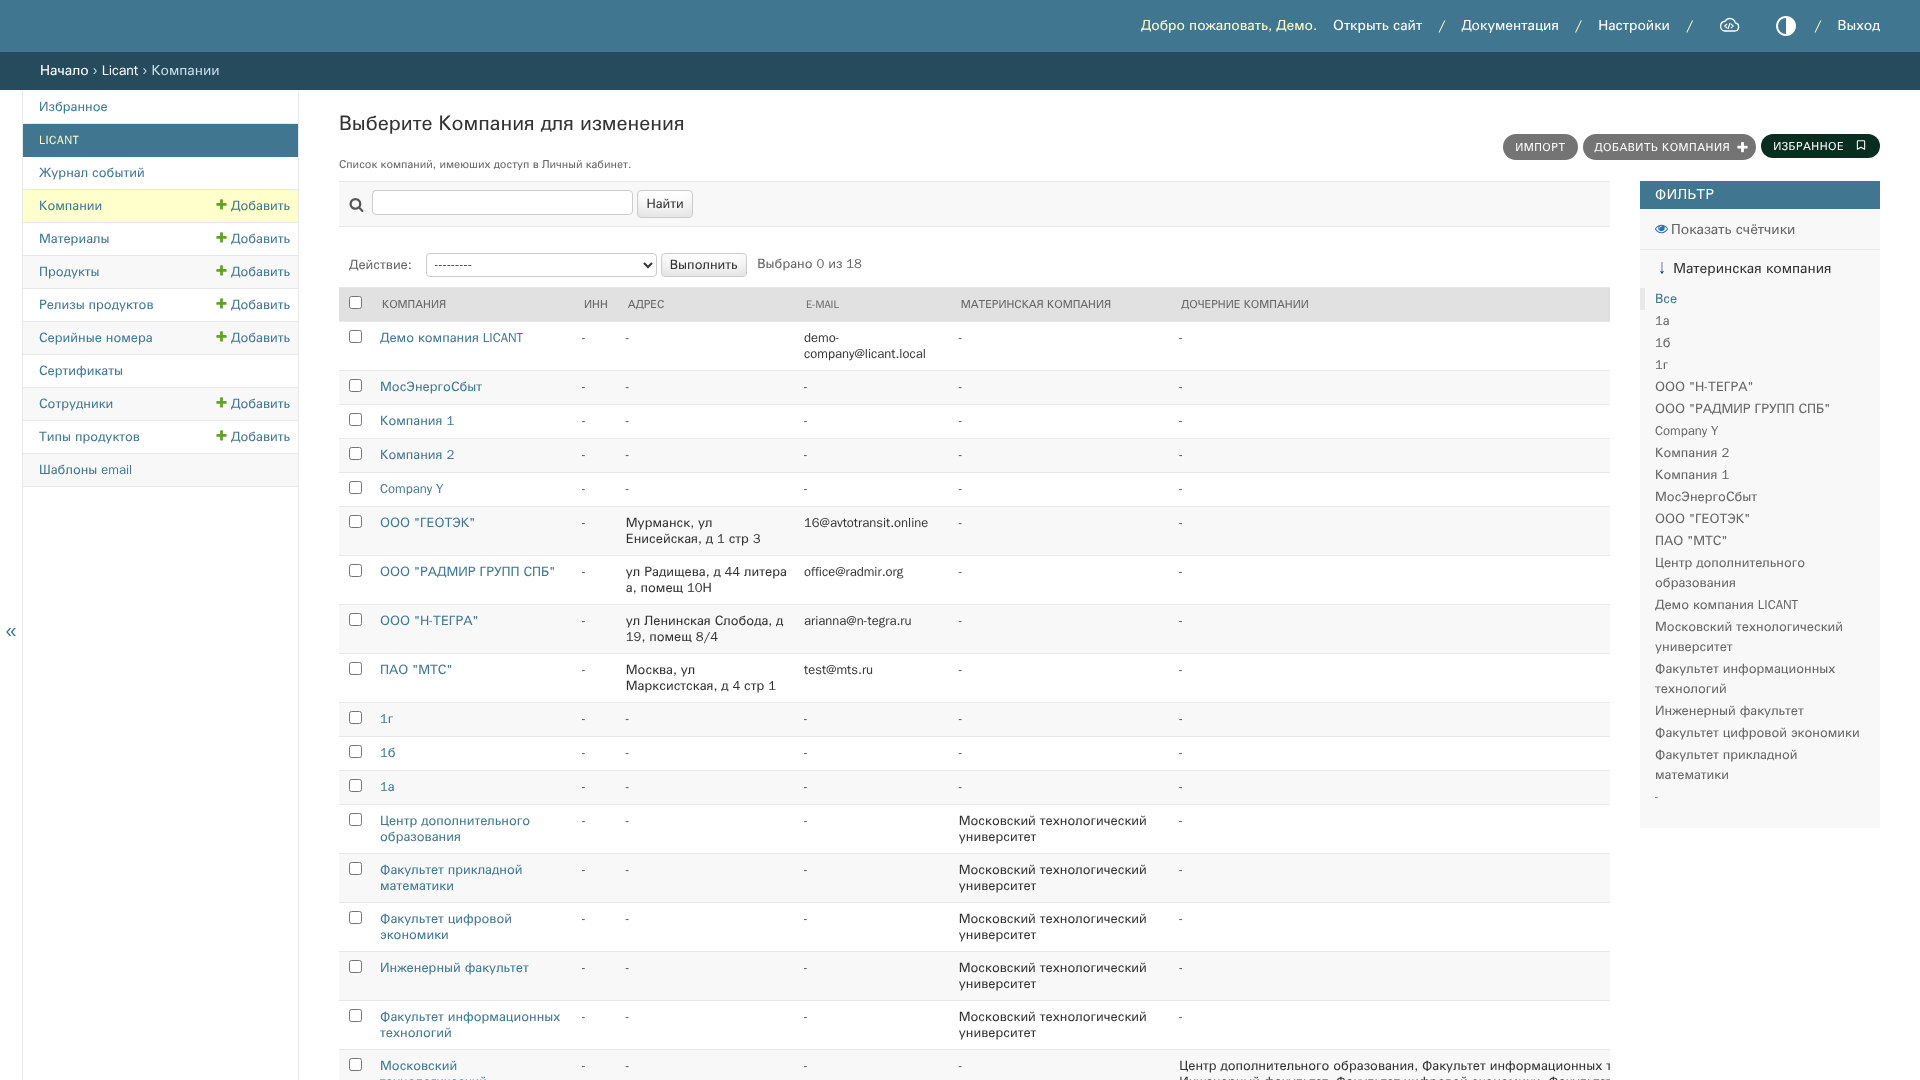Check the Инженерный факультет row checkbox
Image resolution: width=1920 pixels, height=1080 pixels.
[x=355, y=967]
